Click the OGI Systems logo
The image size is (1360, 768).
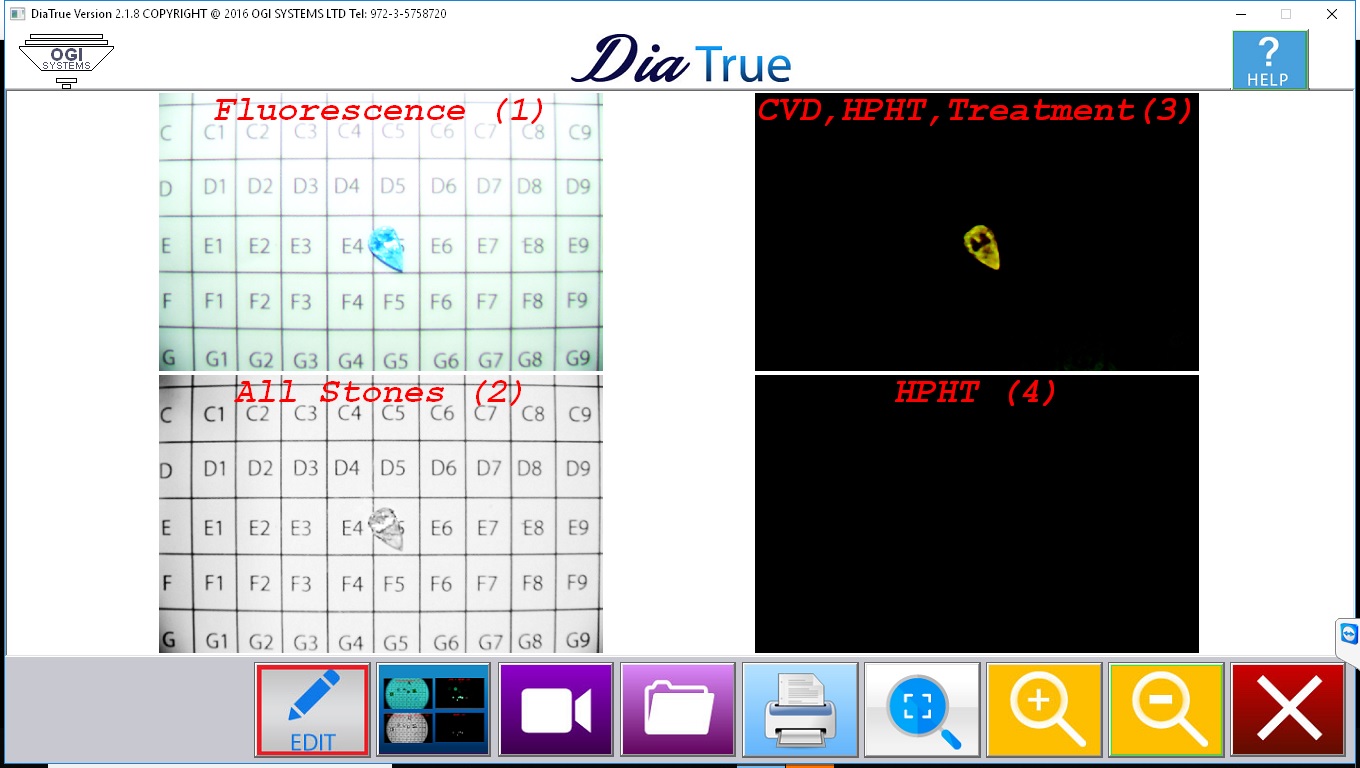coord(66,60)
